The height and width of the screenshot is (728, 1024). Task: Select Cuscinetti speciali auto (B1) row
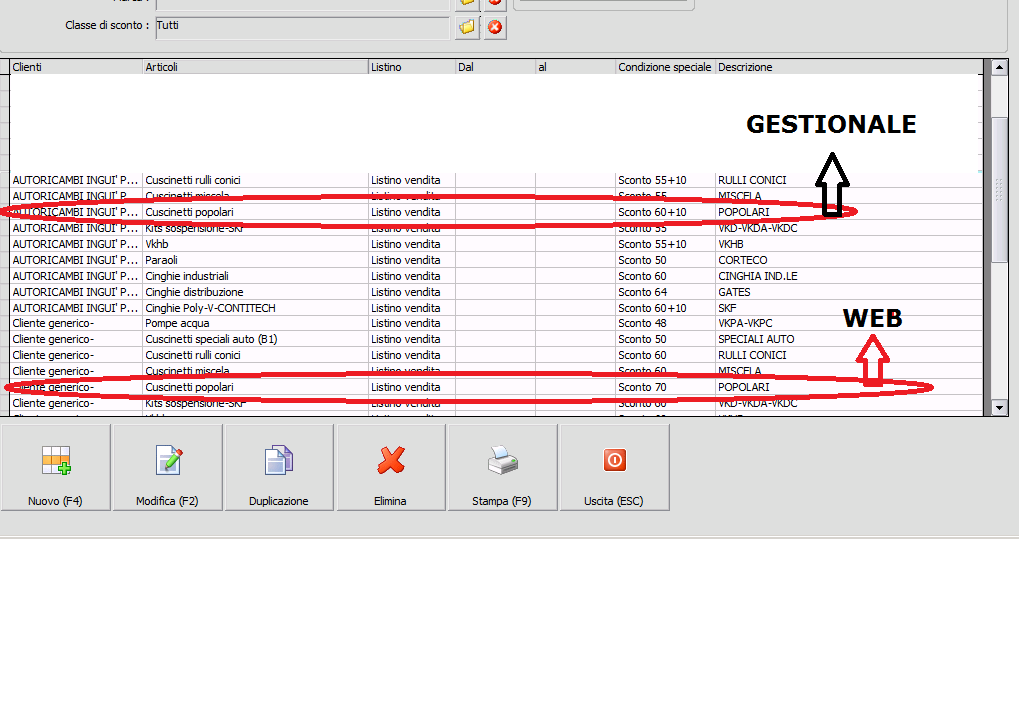point(496,340)
